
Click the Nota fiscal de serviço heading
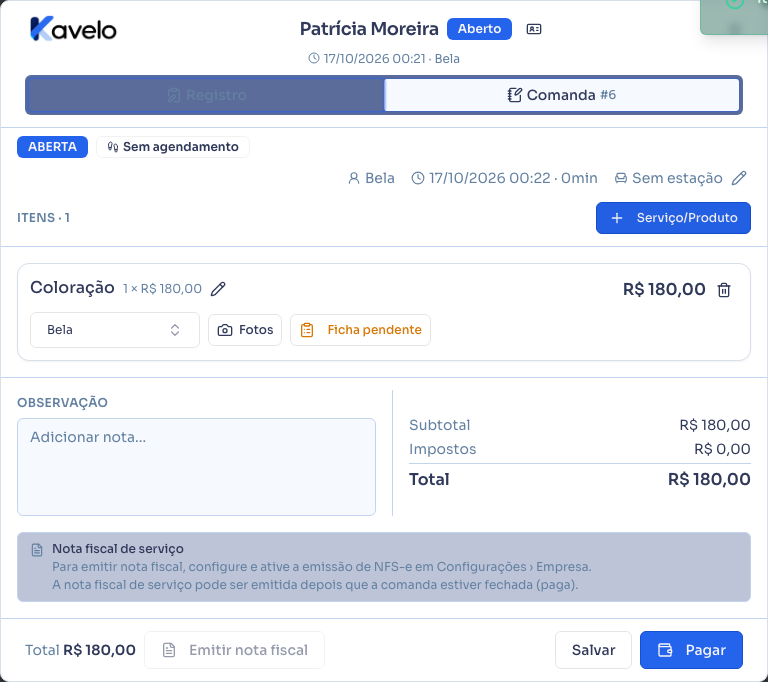coord(118,549)
